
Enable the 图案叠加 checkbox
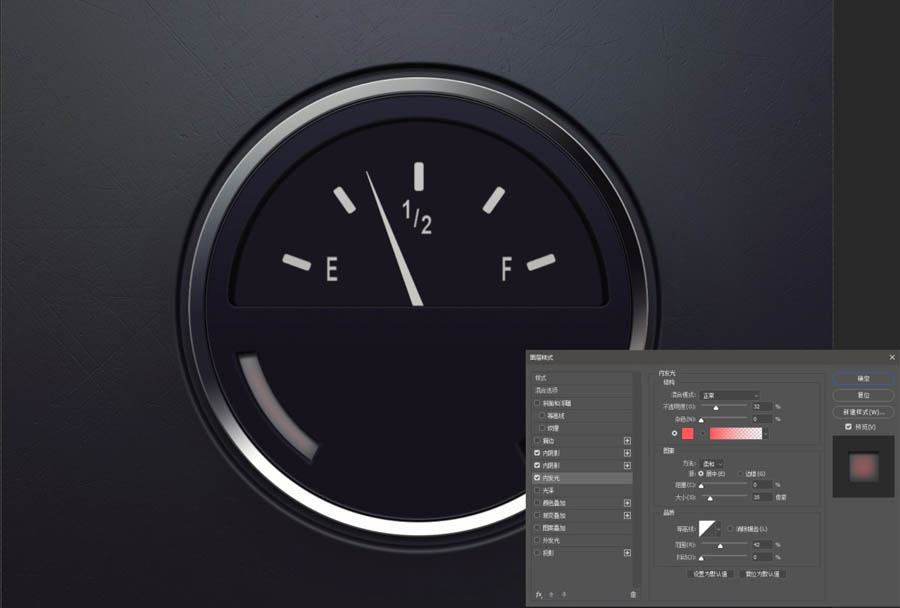click(x=537, y=528)
